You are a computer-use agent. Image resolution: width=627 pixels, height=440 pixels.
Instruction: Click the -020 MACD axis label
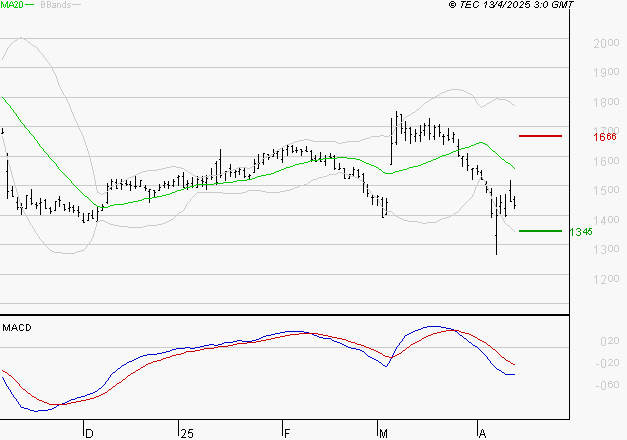point(607,363)
